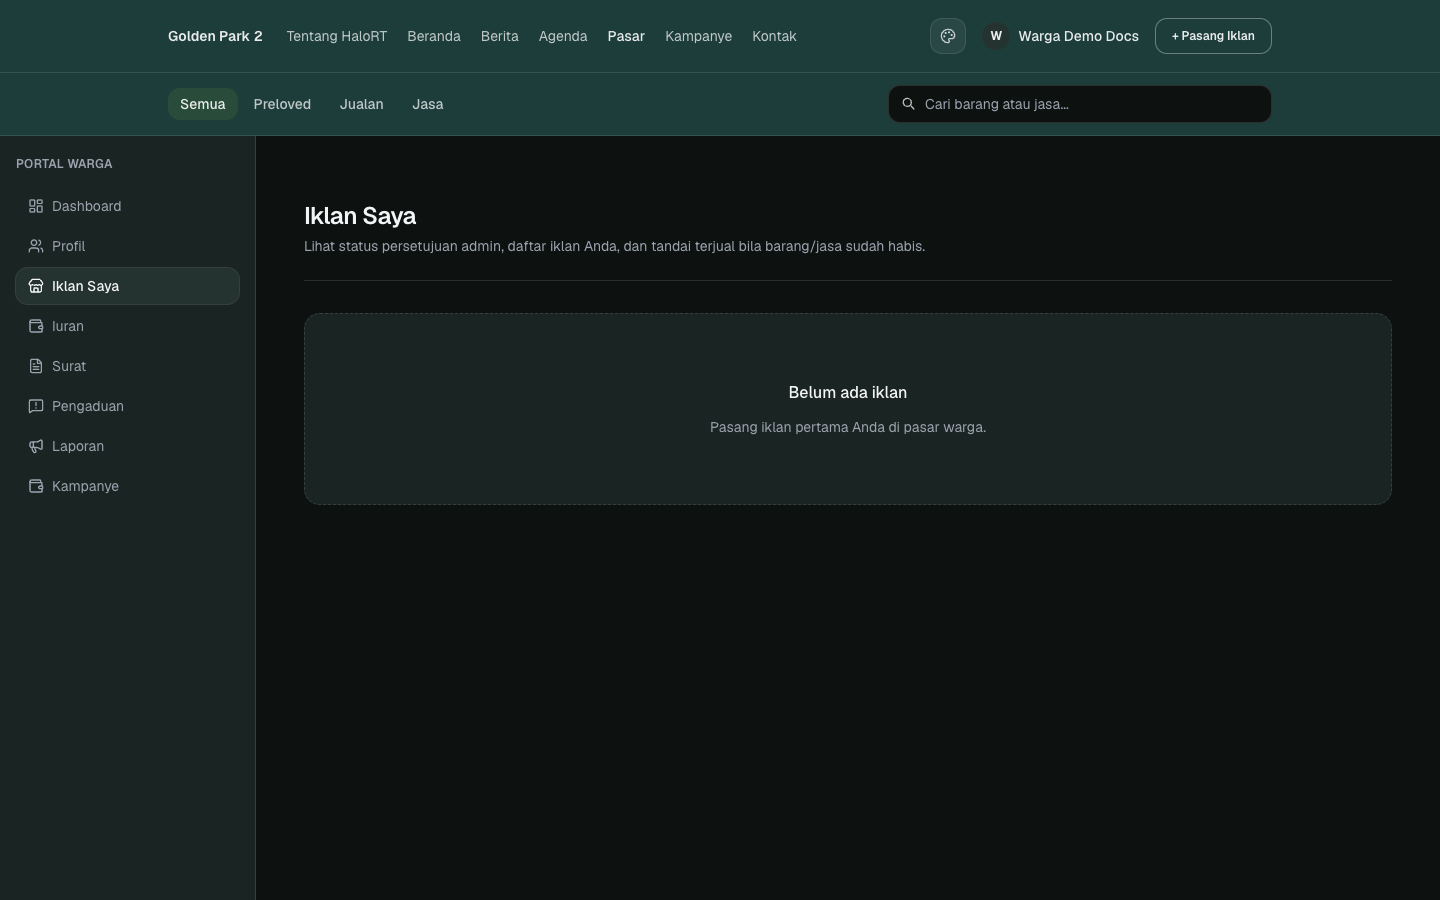1440x900 pixels.
Task: Open Berita in top navigation
Action: (x=500, y=36)
